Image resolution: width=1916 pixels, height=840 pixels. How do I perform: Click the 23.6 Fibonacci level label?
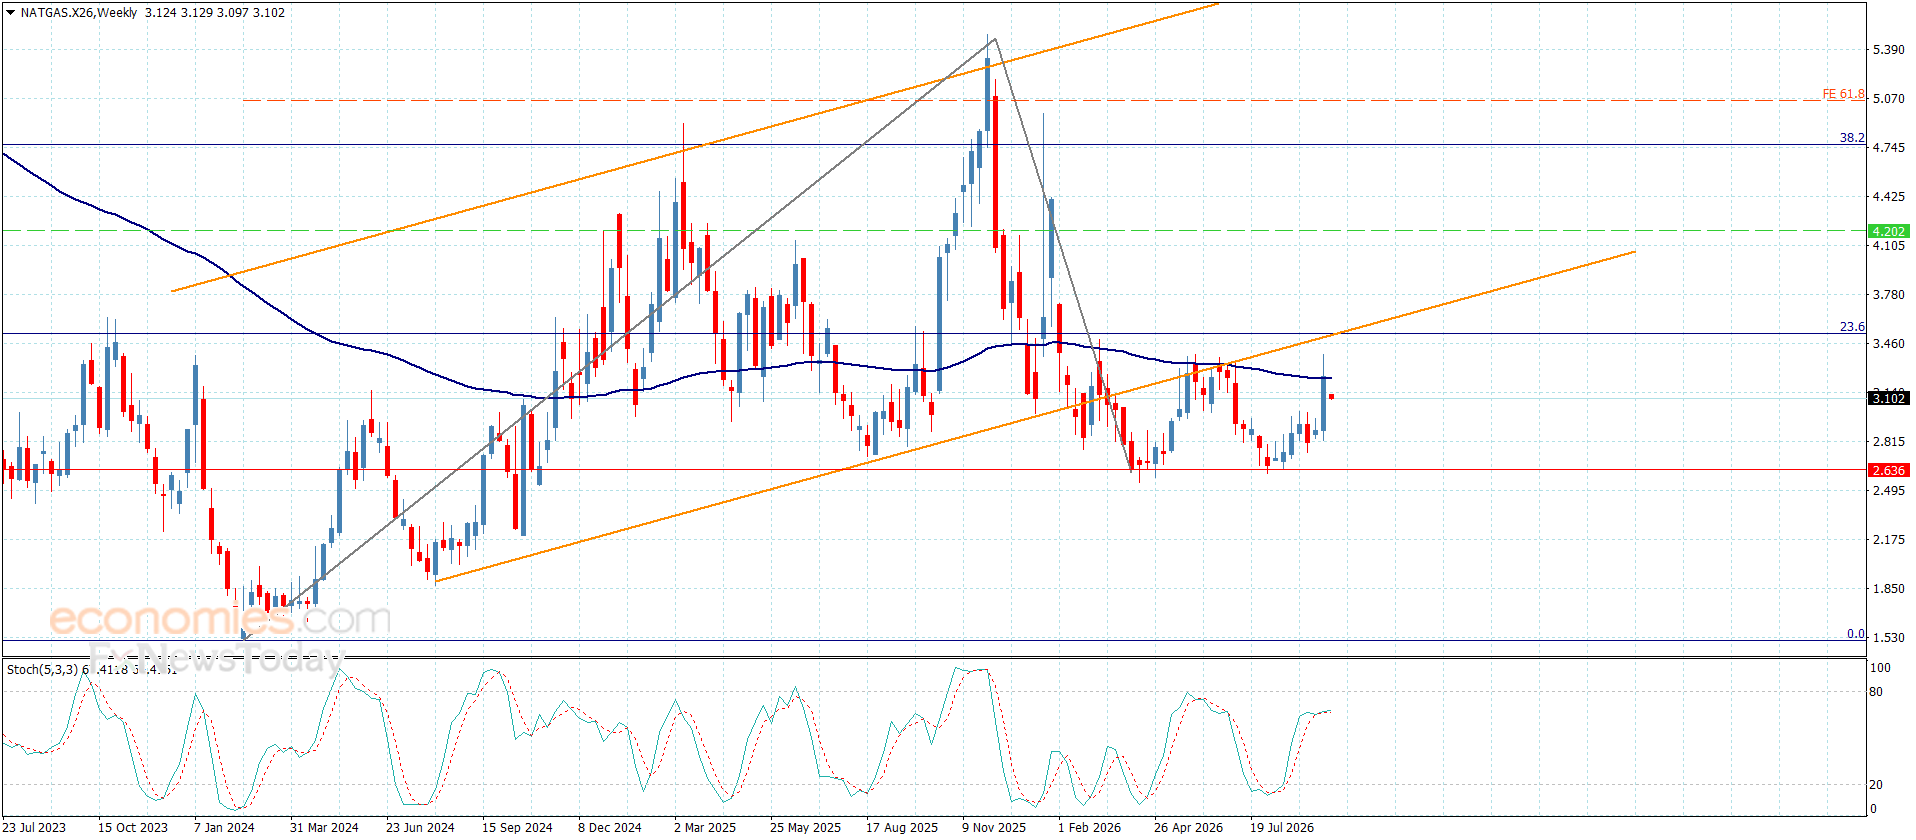(x=1852, y=327)
